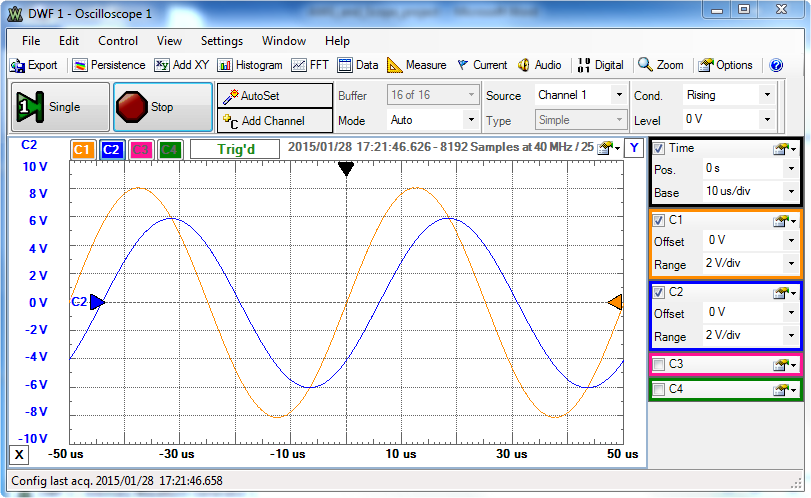This screenshot has height=498, width=811.
Task: Select the green C4 channel tab
Action: 170,150
